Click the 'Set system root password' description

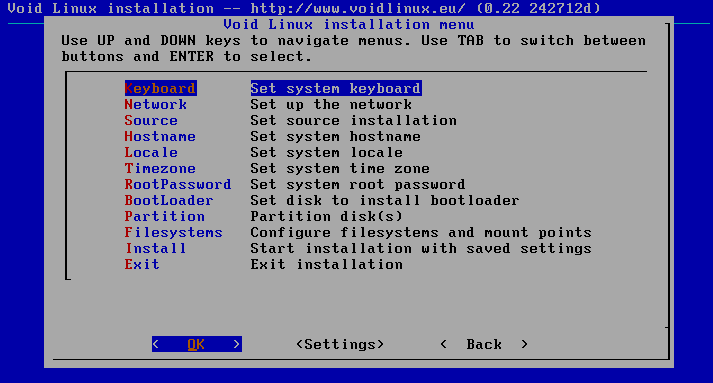click(x=358, y=184)
